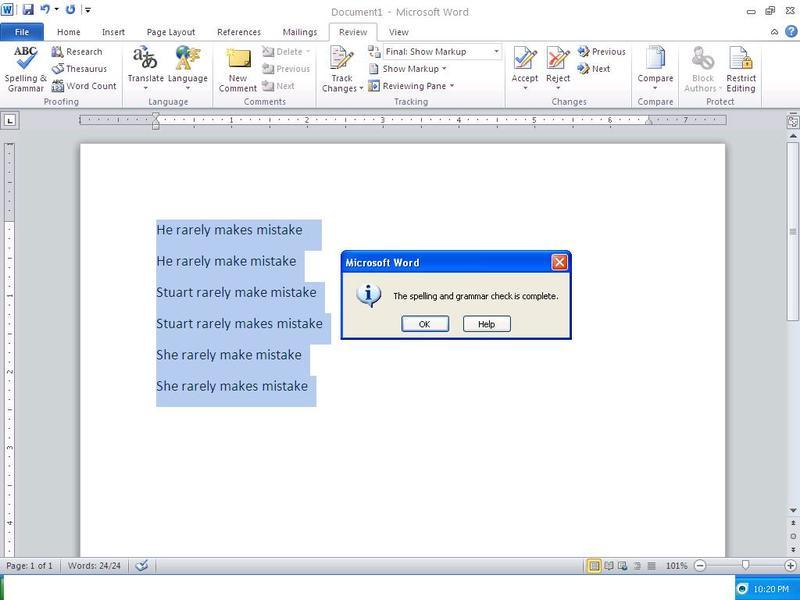
Task: Click the first line indent ruler marker
Action: pyautogui.click(x=156, y=116)
